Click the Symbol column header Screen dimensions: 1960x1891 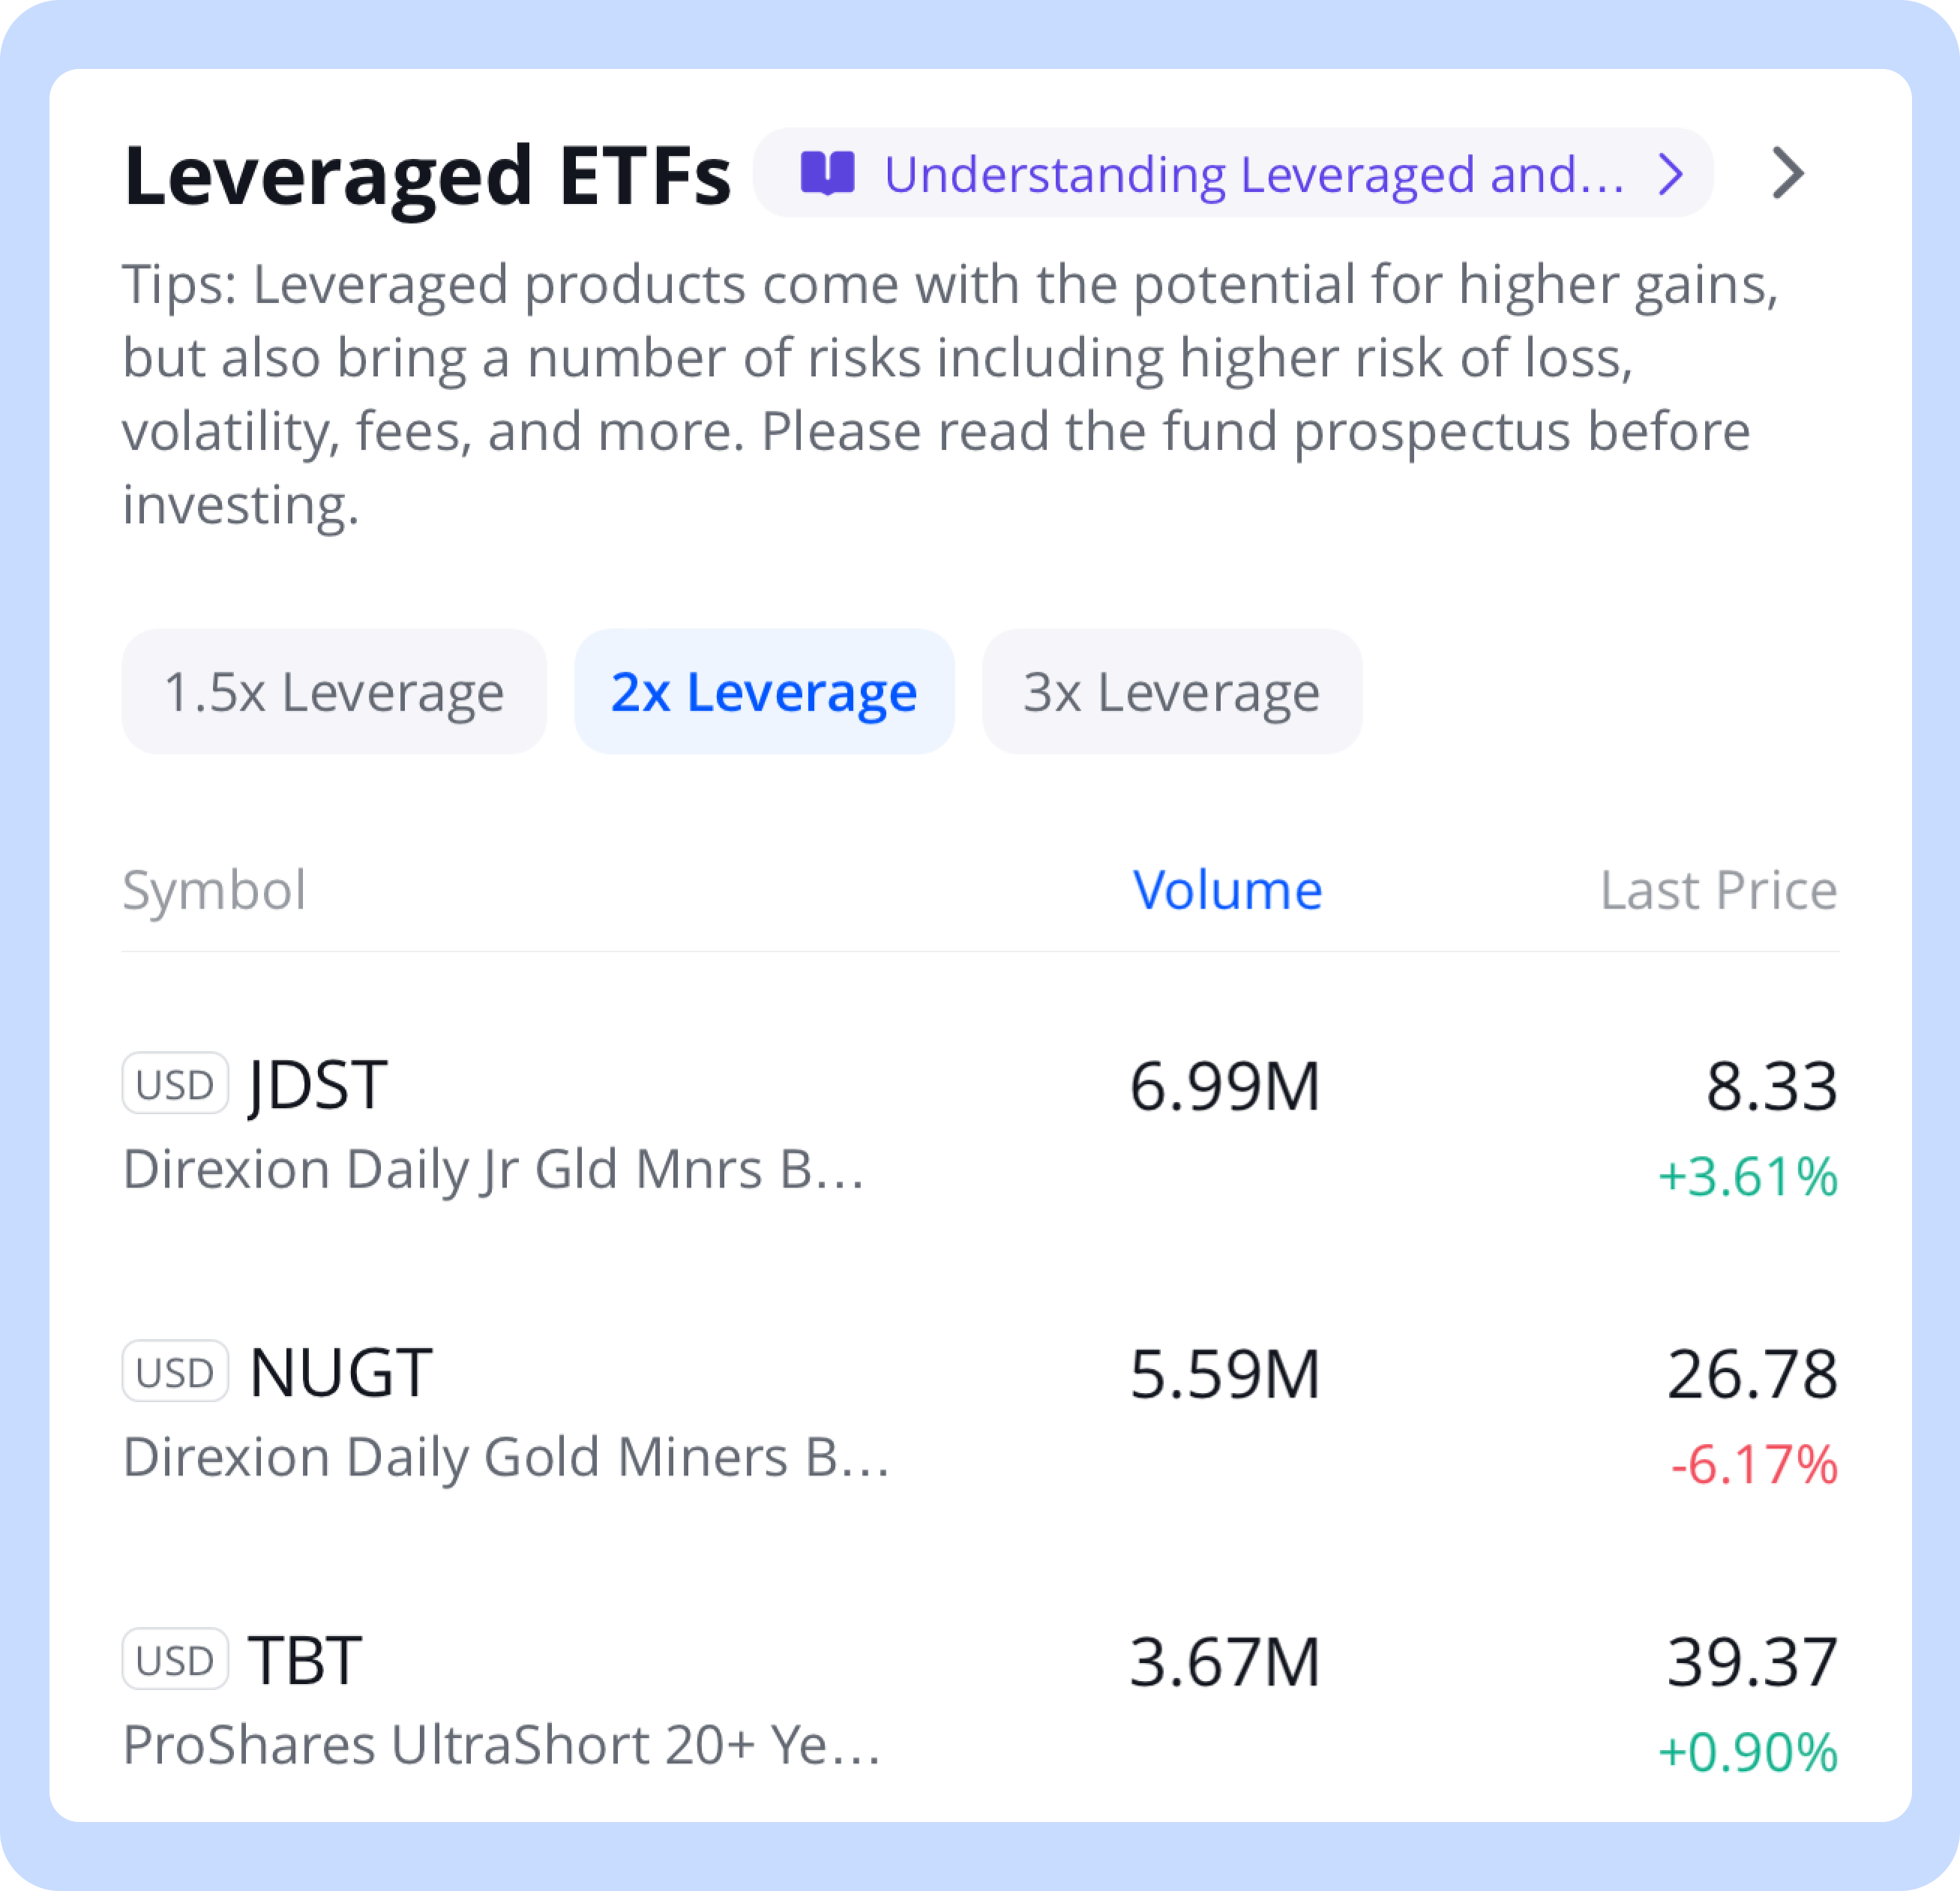pyautogui.click(x=214, y=889)
